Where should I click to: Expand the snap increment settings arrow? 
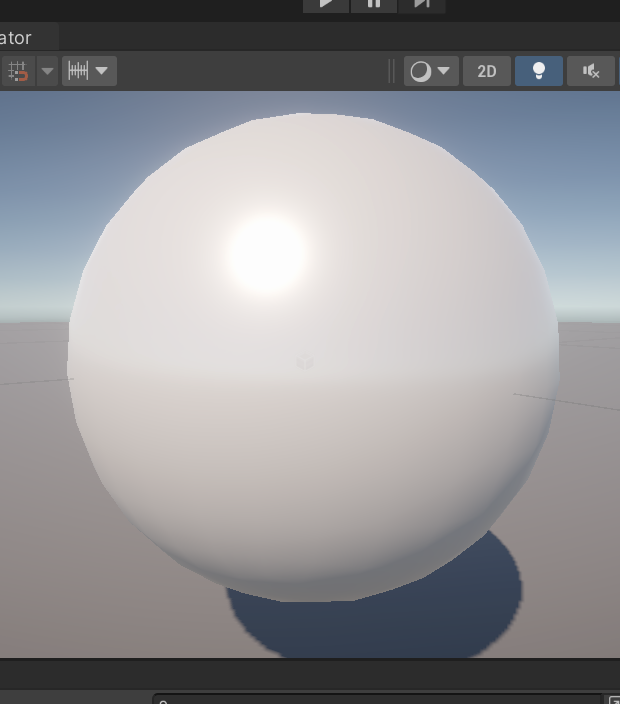point(102,71)
